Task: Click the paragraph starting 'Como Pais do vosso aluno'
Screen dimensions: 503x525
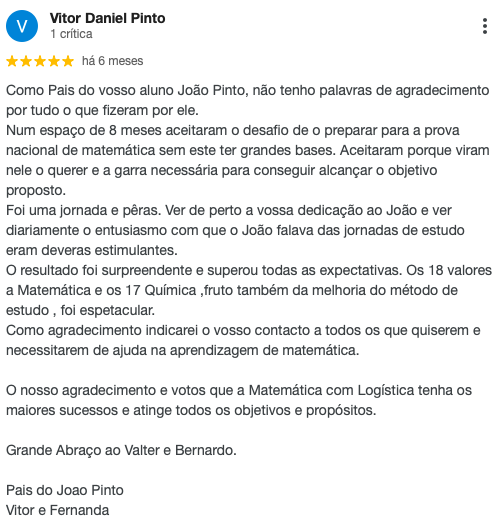Action: coord(248,100)
